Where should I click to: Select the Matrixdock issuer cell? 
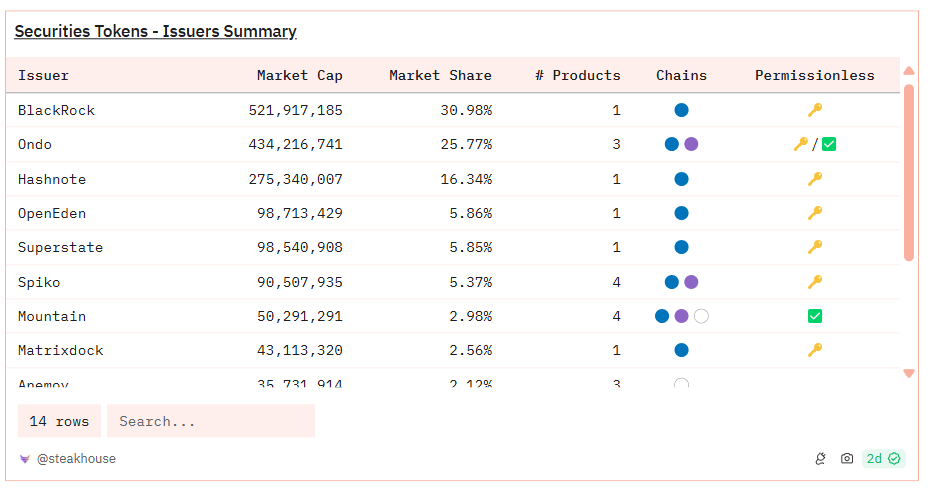(60, 350)
